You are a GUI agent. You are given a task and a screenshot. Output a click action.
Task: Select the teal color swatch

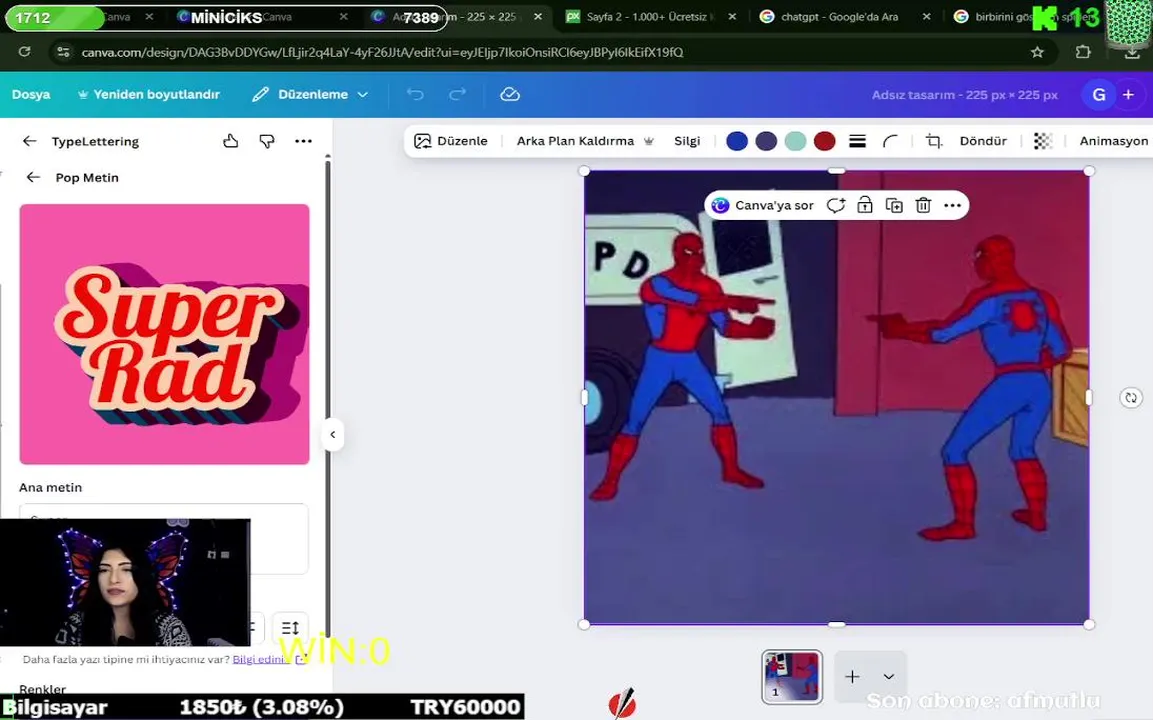(x=796, y=141)
